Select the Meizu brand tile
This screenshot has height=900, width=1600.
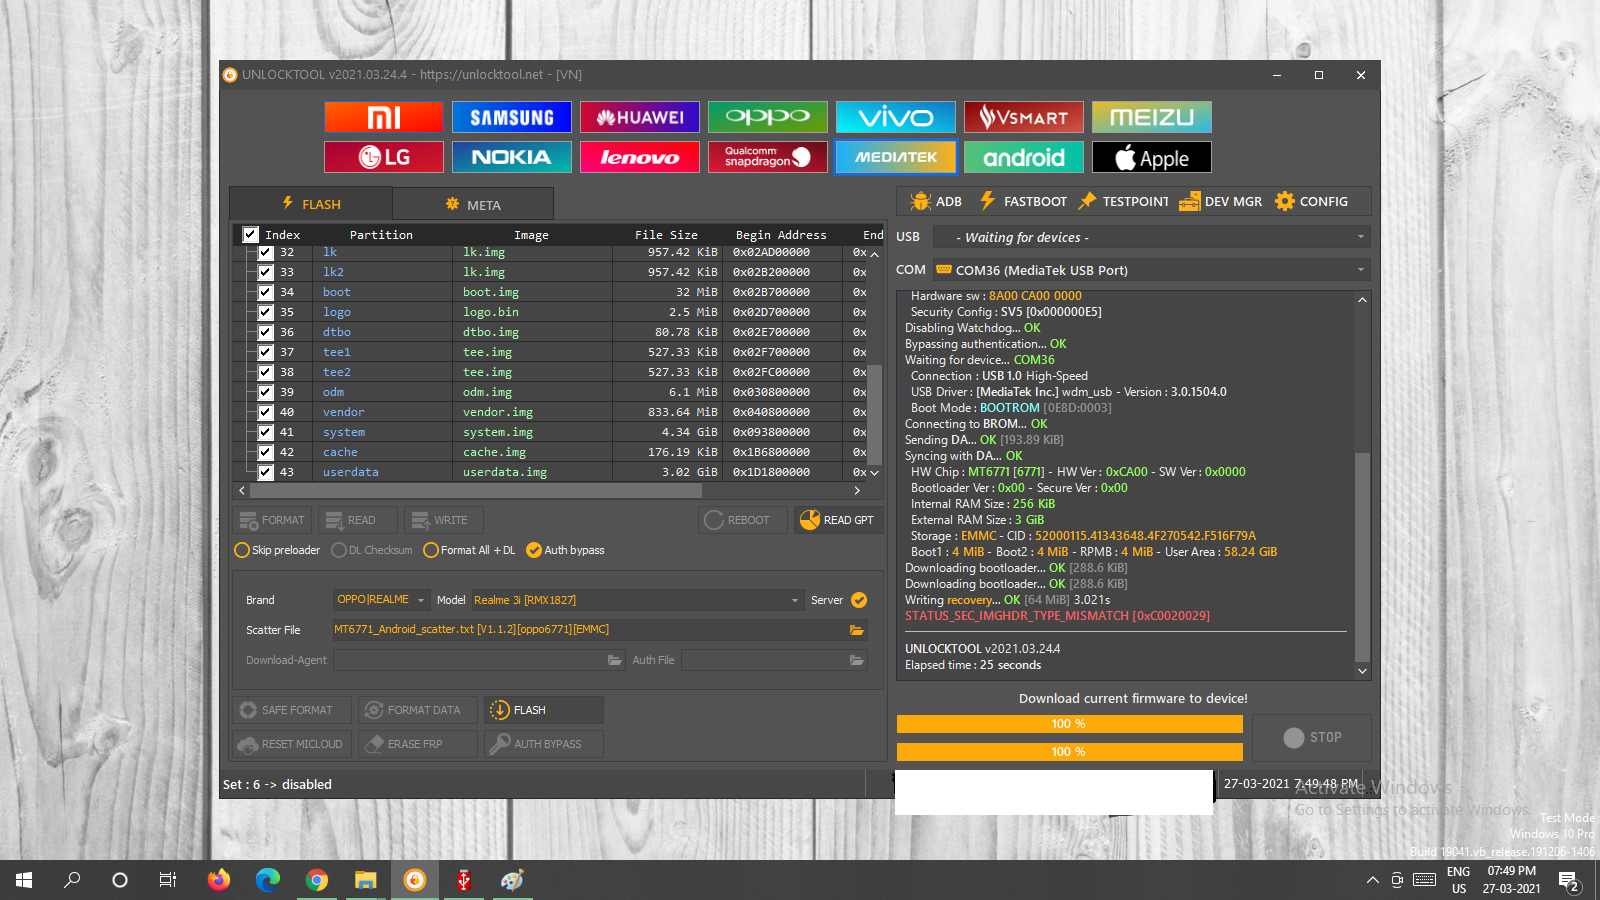[x=1152, y=117]
